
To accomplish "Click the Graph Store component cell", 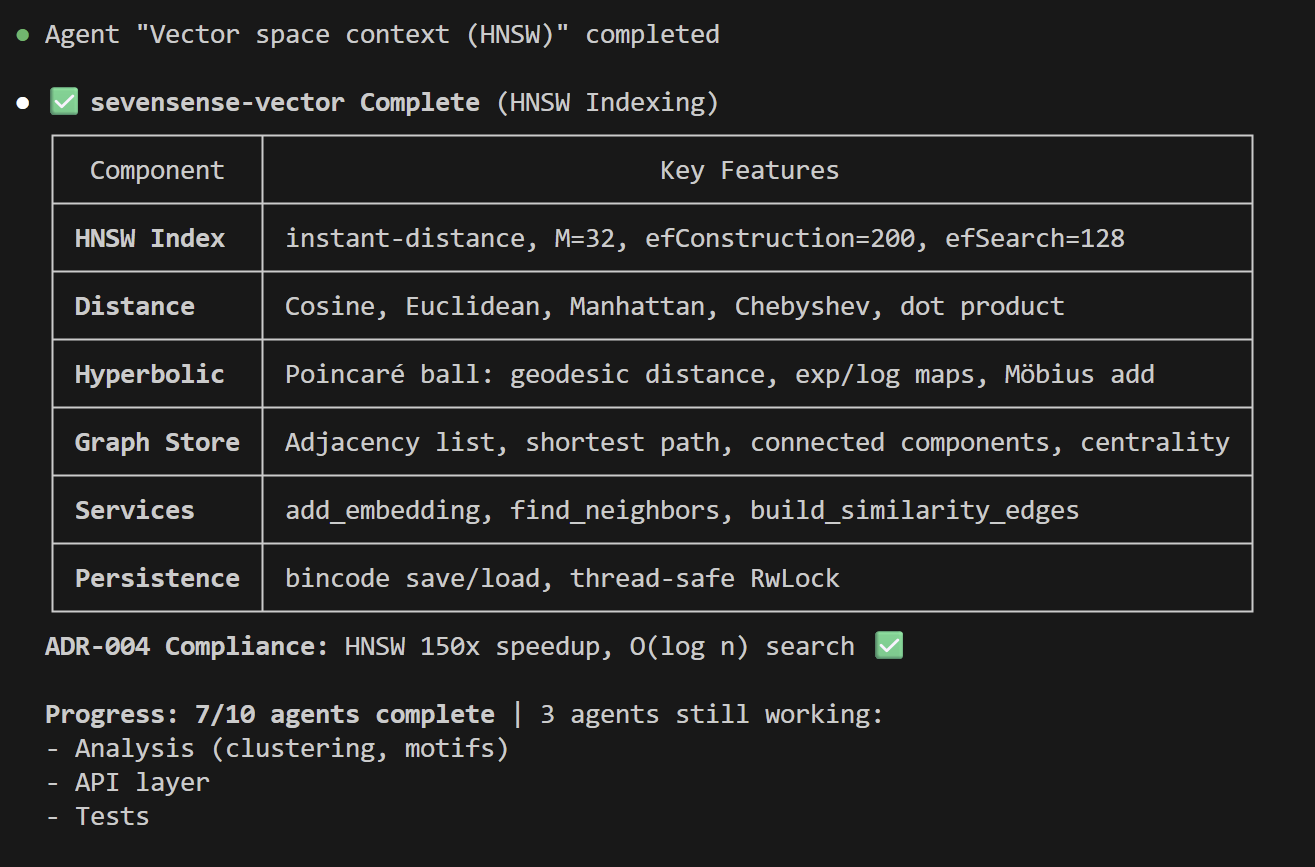I will (x=157, y=442).
